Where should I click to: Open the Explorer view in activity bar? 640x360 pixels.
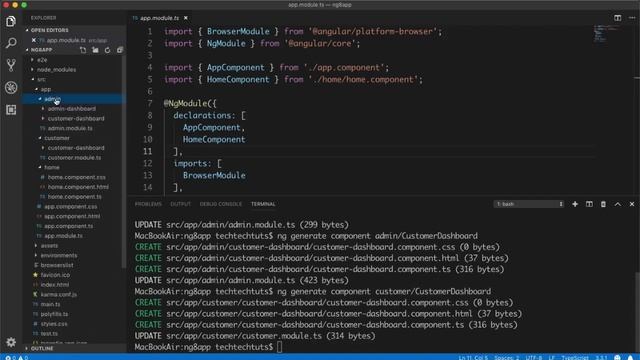coord(11,21)
